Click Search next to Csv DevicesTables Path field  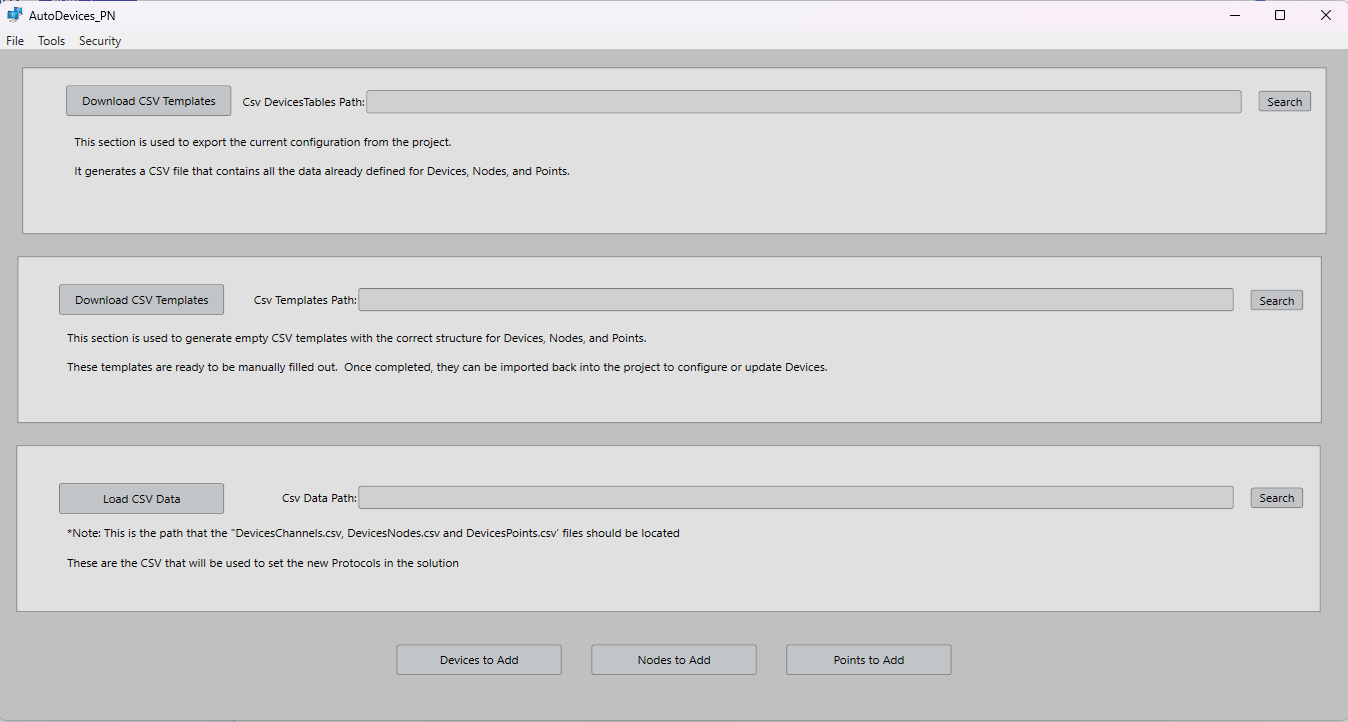1284,102
